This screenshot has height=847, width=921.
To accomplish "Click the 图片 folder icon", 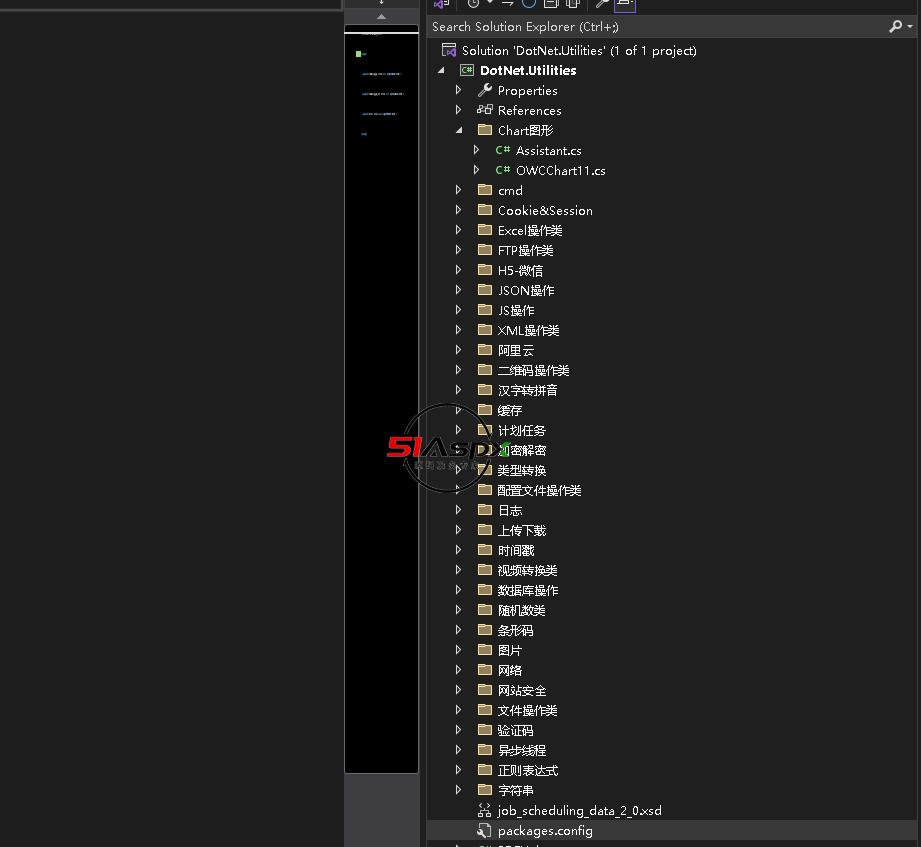I will point(485,649).
